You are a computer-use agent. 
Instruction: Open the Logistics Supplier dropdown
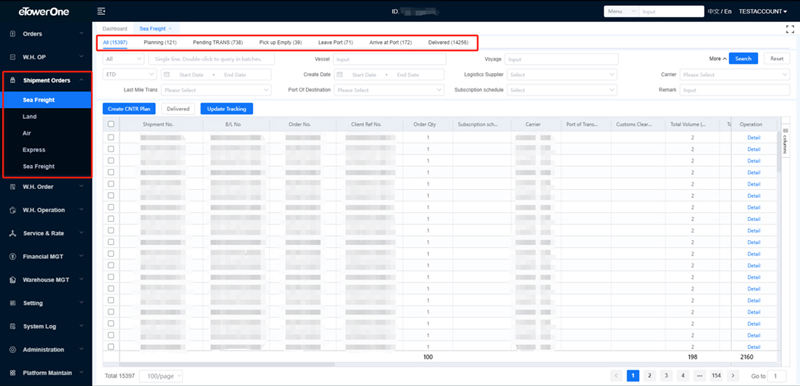pyautogui.click(x=562, y=74)
